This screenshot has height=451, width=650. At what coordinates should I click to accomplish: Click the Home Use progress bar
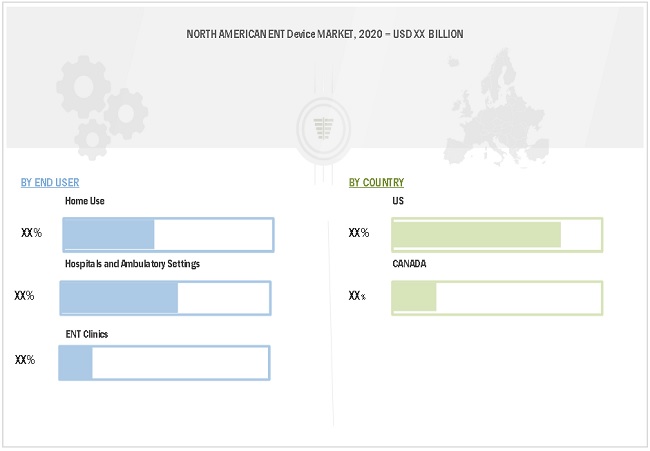point(168,234)
